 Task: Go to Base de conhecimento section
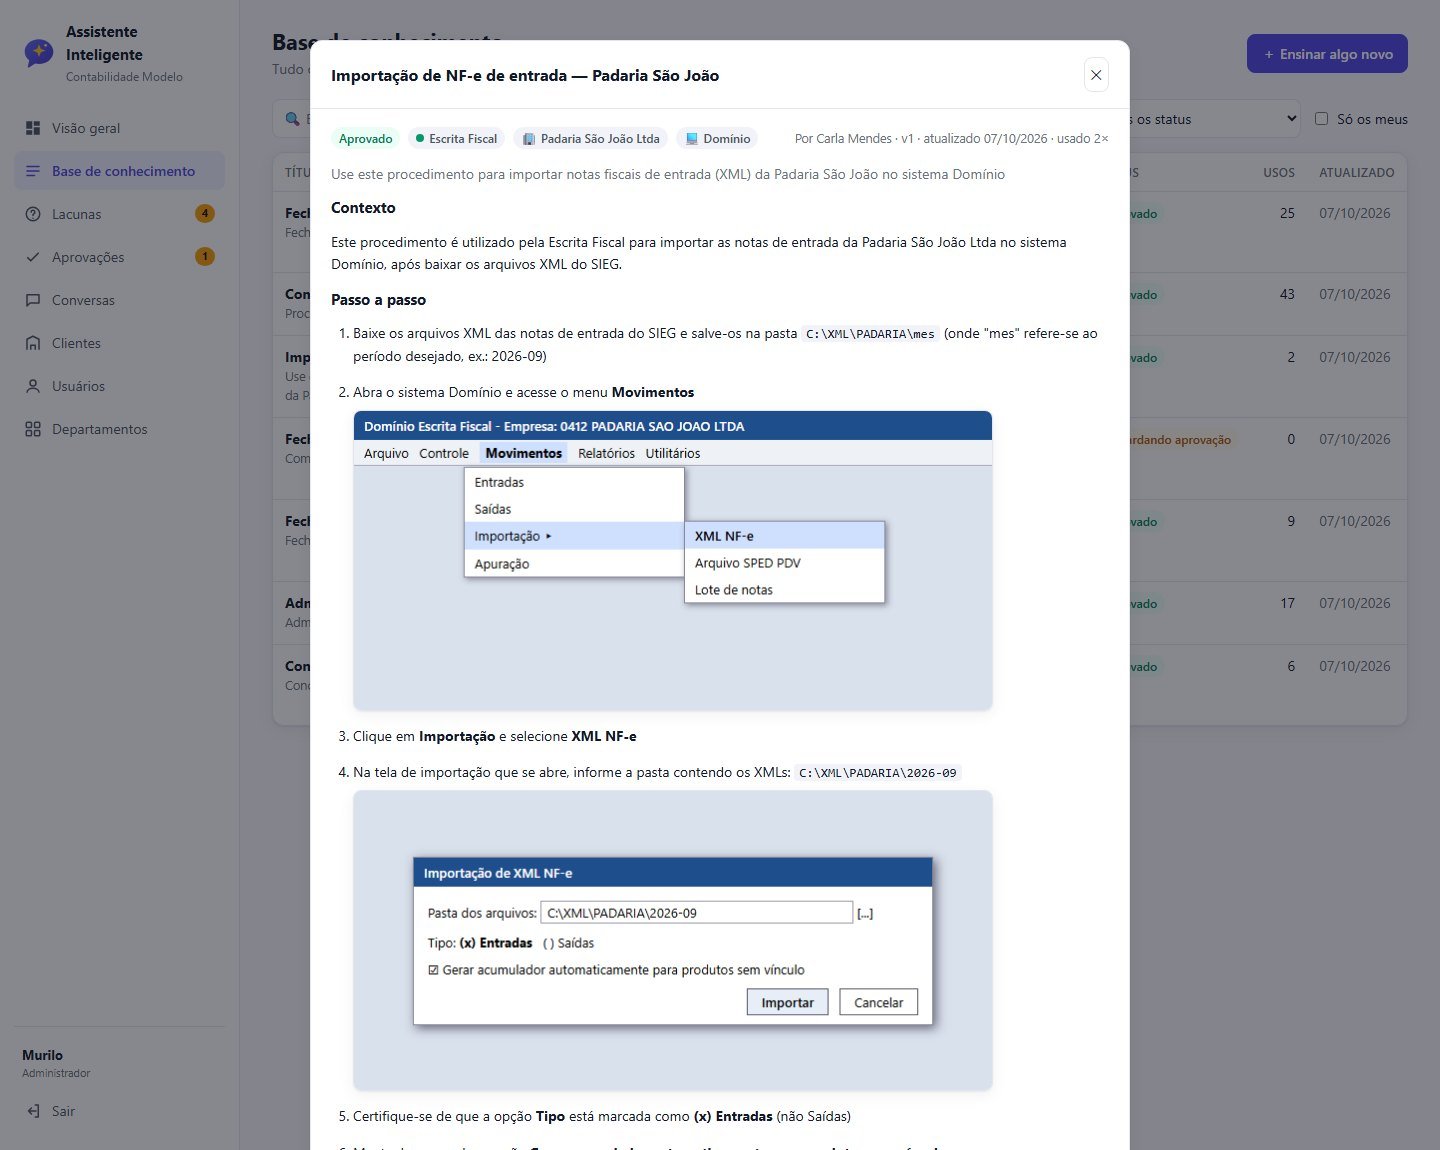tap(119, 171)
